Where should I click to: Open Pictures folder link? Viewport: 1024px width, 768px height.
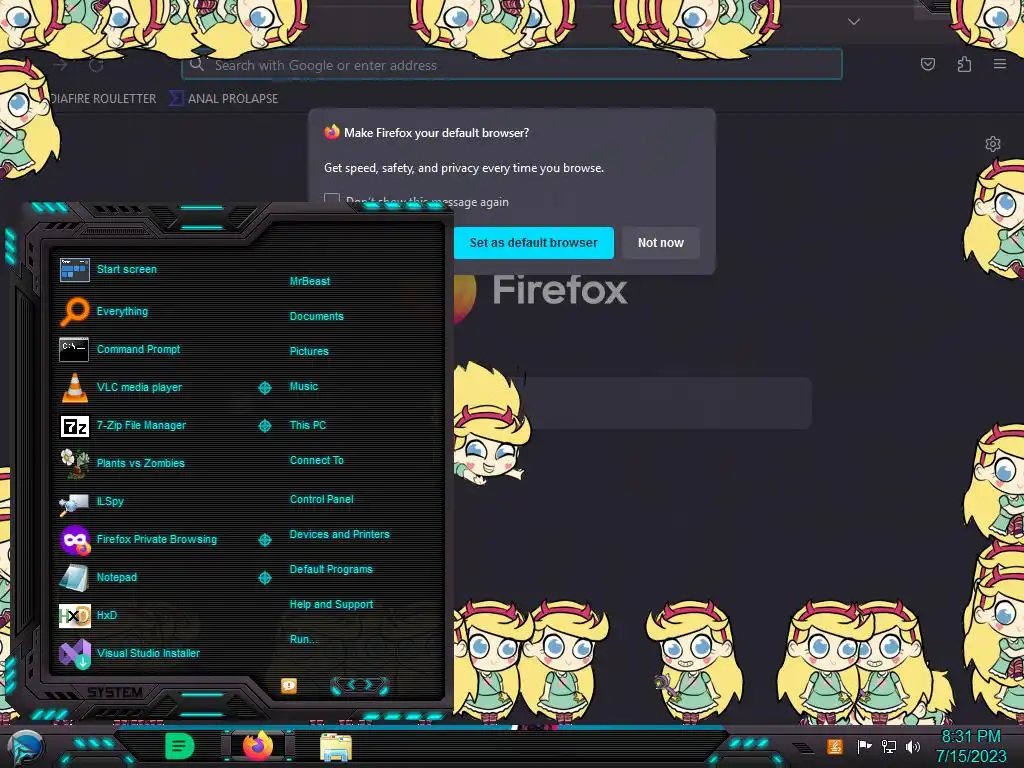coord(309,351)
